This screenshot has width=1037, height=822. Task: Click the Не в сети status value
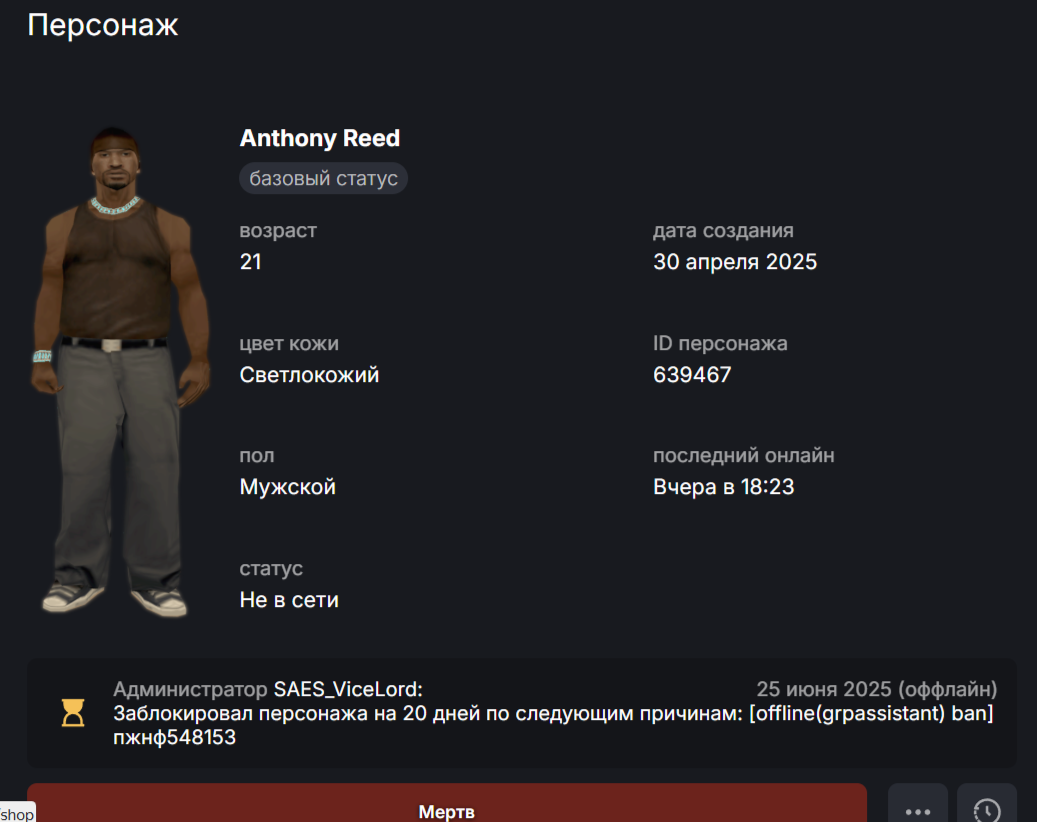pos(289,600)
